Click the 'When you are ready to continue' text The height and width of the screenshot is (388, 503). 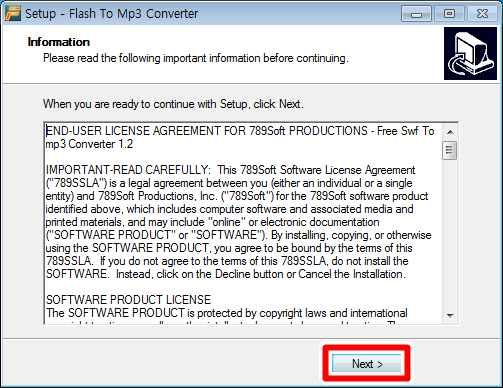(173, 104)
